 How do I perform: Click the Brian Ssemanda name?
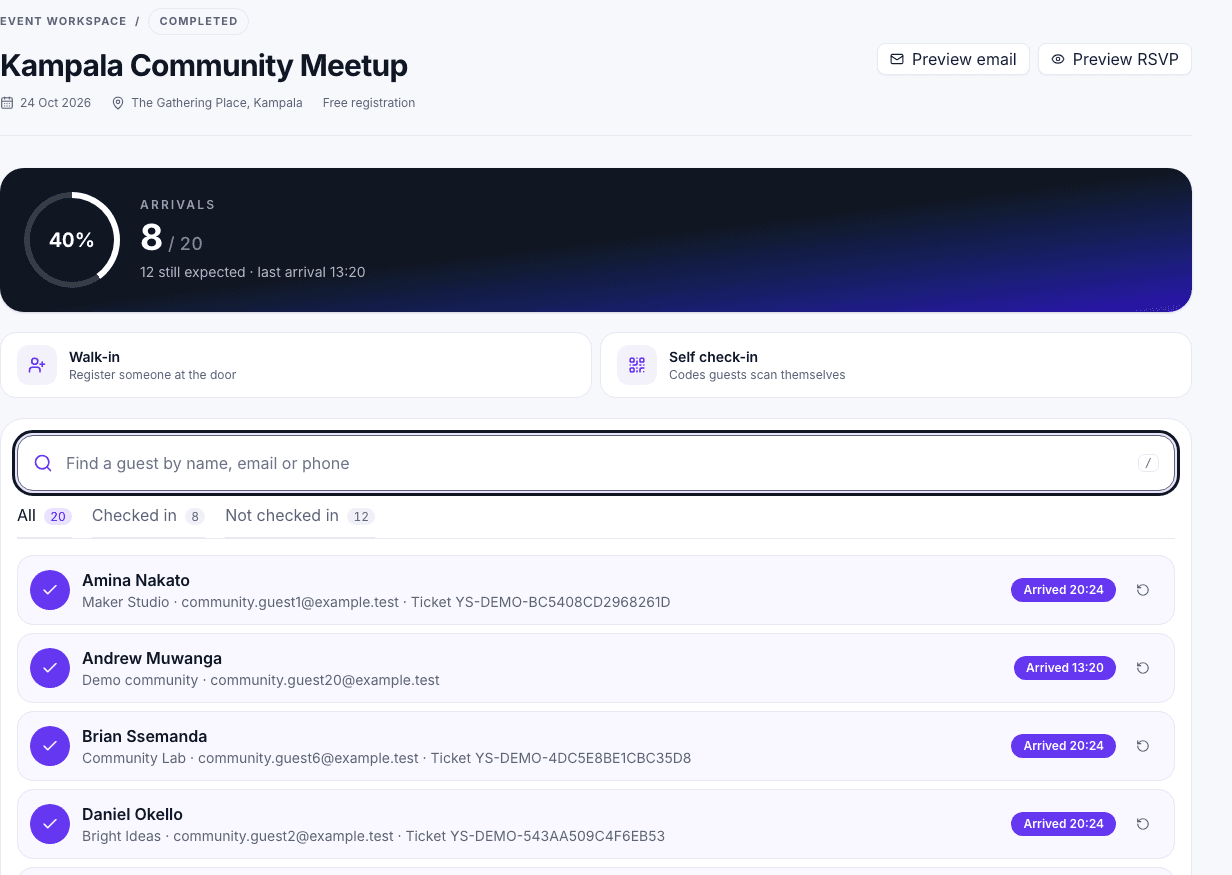(x=145, y=736)
